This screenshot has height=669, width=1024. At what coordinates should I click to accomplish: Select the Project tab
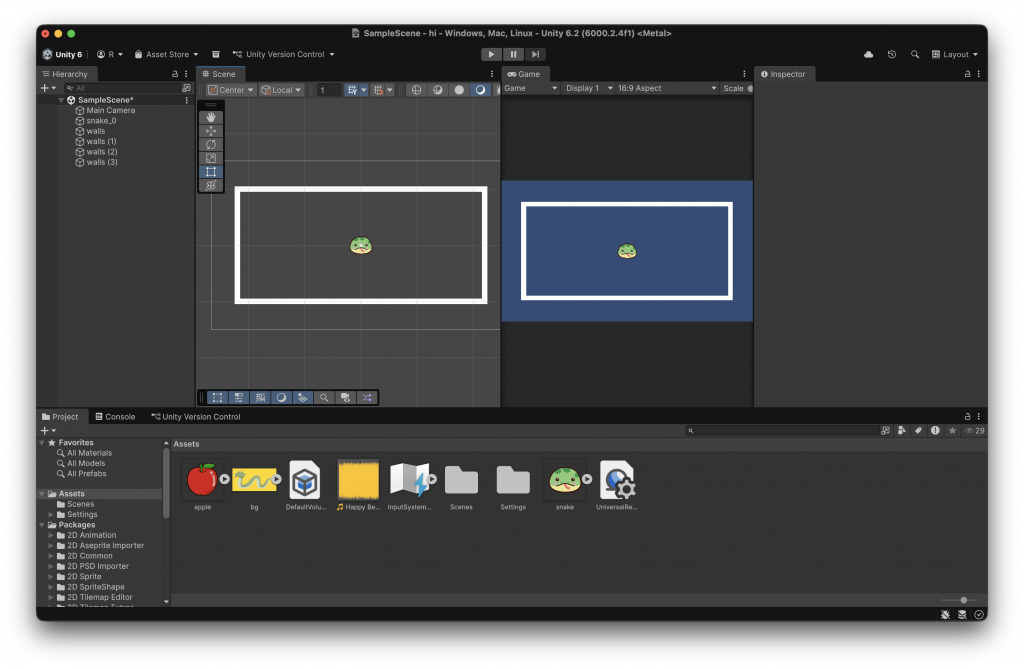point(59,416)
